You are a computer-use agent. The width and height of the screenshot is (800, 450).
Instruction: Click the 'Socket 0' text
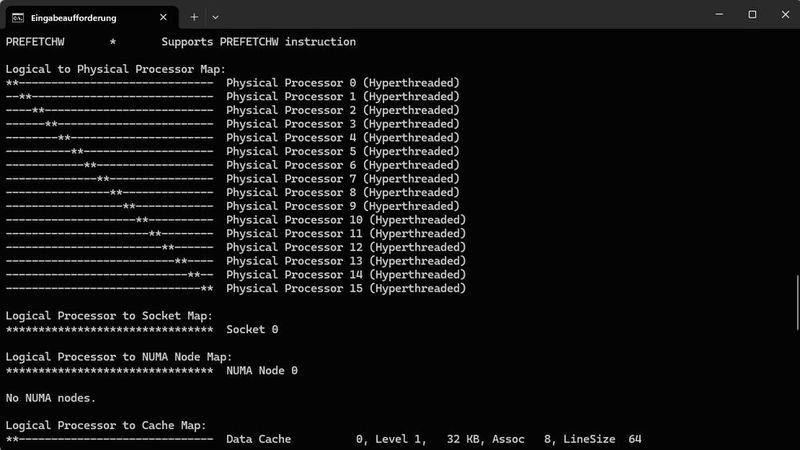252,329
